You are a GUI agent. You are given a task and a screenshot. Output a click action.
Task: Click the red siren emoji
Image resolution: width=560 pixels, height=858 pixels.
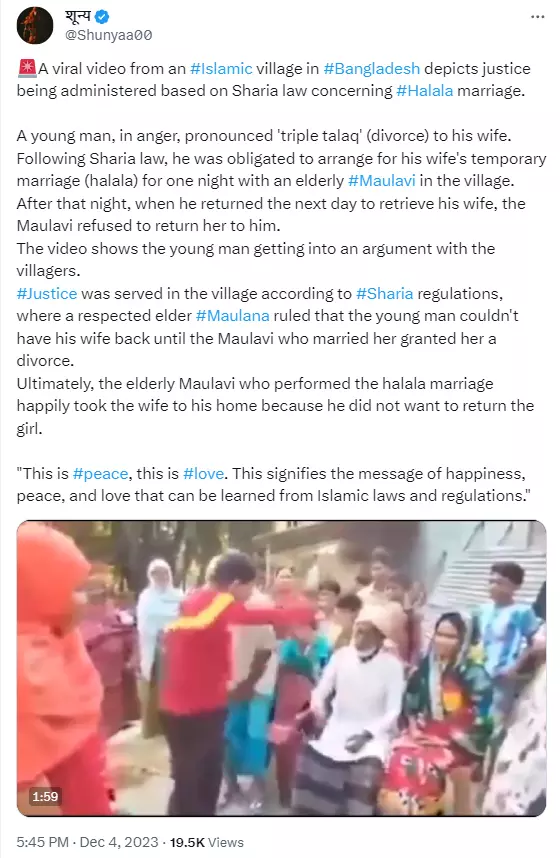27,68
